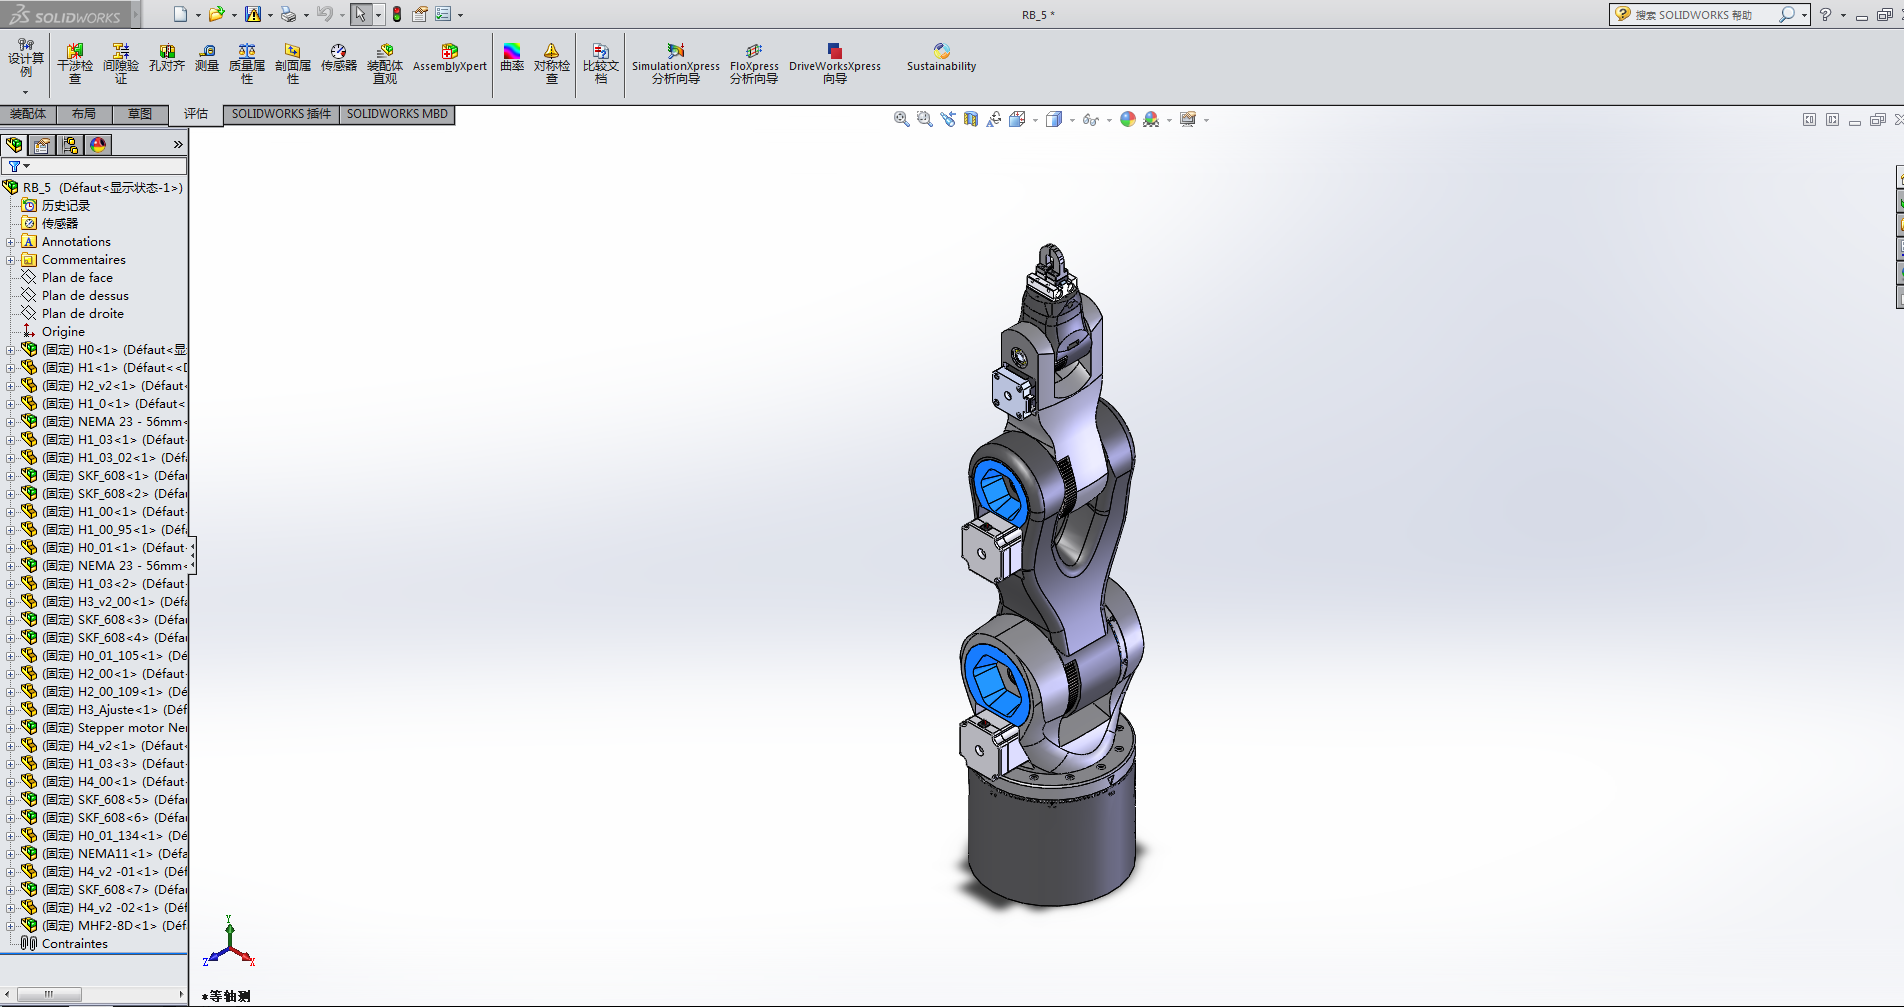The image size is (1904, 1007).
Task: Click the Previous View icon
Action: [x=948, y=119]
